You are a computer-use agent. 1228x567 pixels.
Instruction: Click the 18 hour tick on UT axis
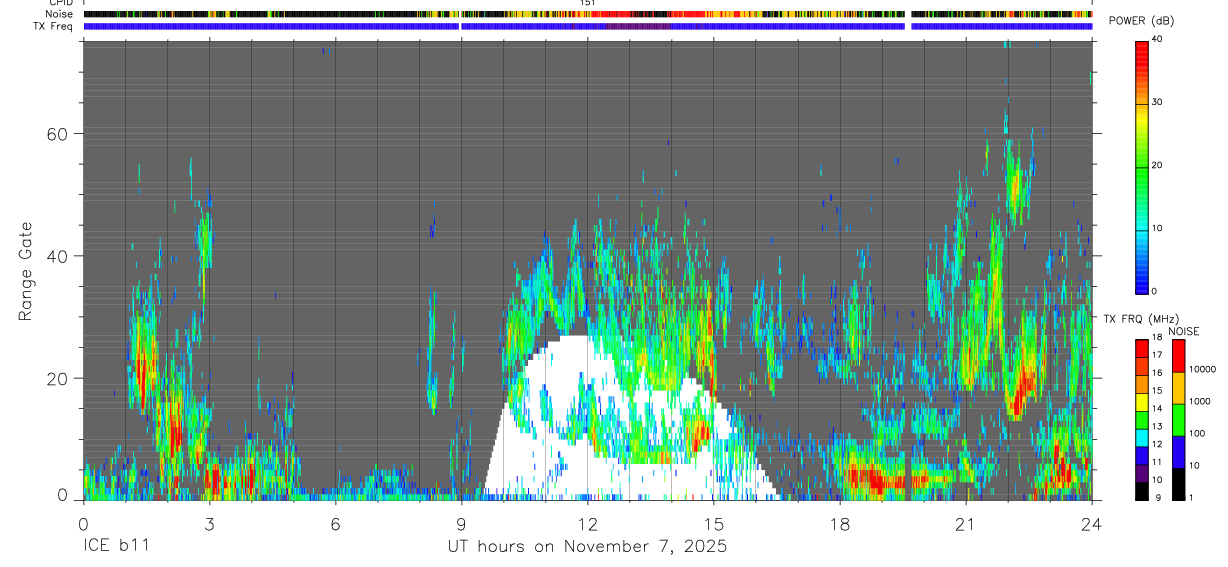point(840,523)
